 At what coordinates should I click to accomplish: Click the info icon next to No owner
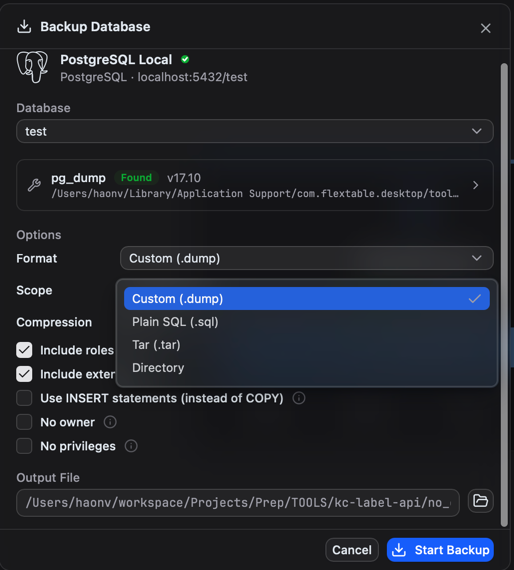click(110, 422)
